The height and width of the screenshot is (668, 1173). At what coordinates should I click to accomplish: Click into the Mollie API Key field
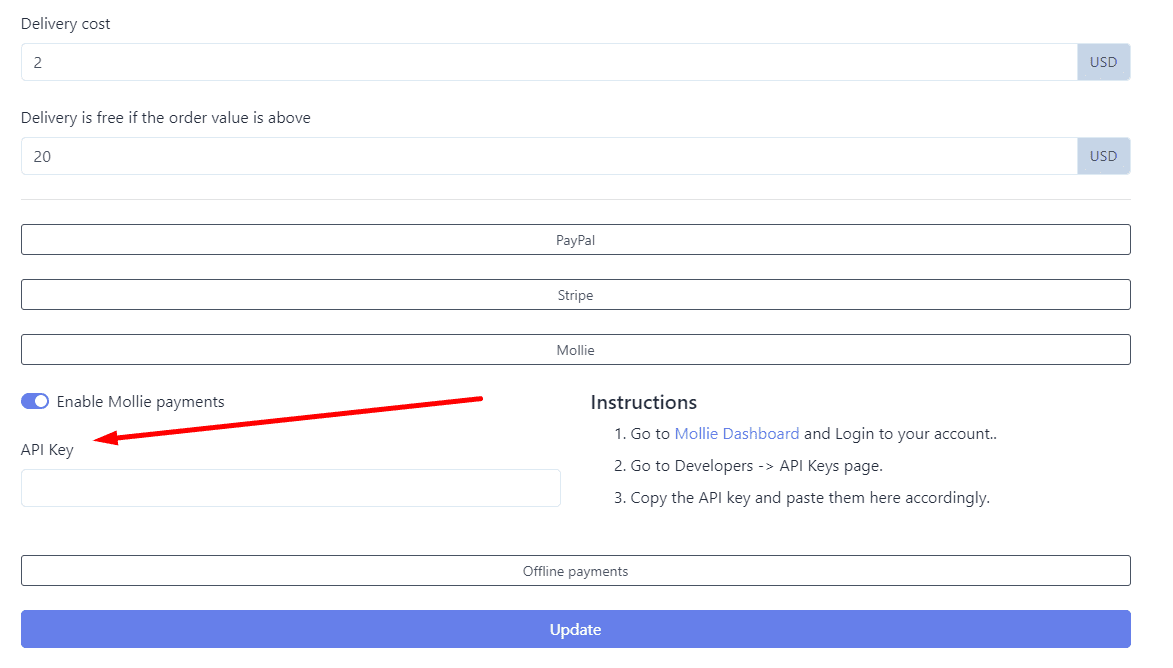[290, 488]
